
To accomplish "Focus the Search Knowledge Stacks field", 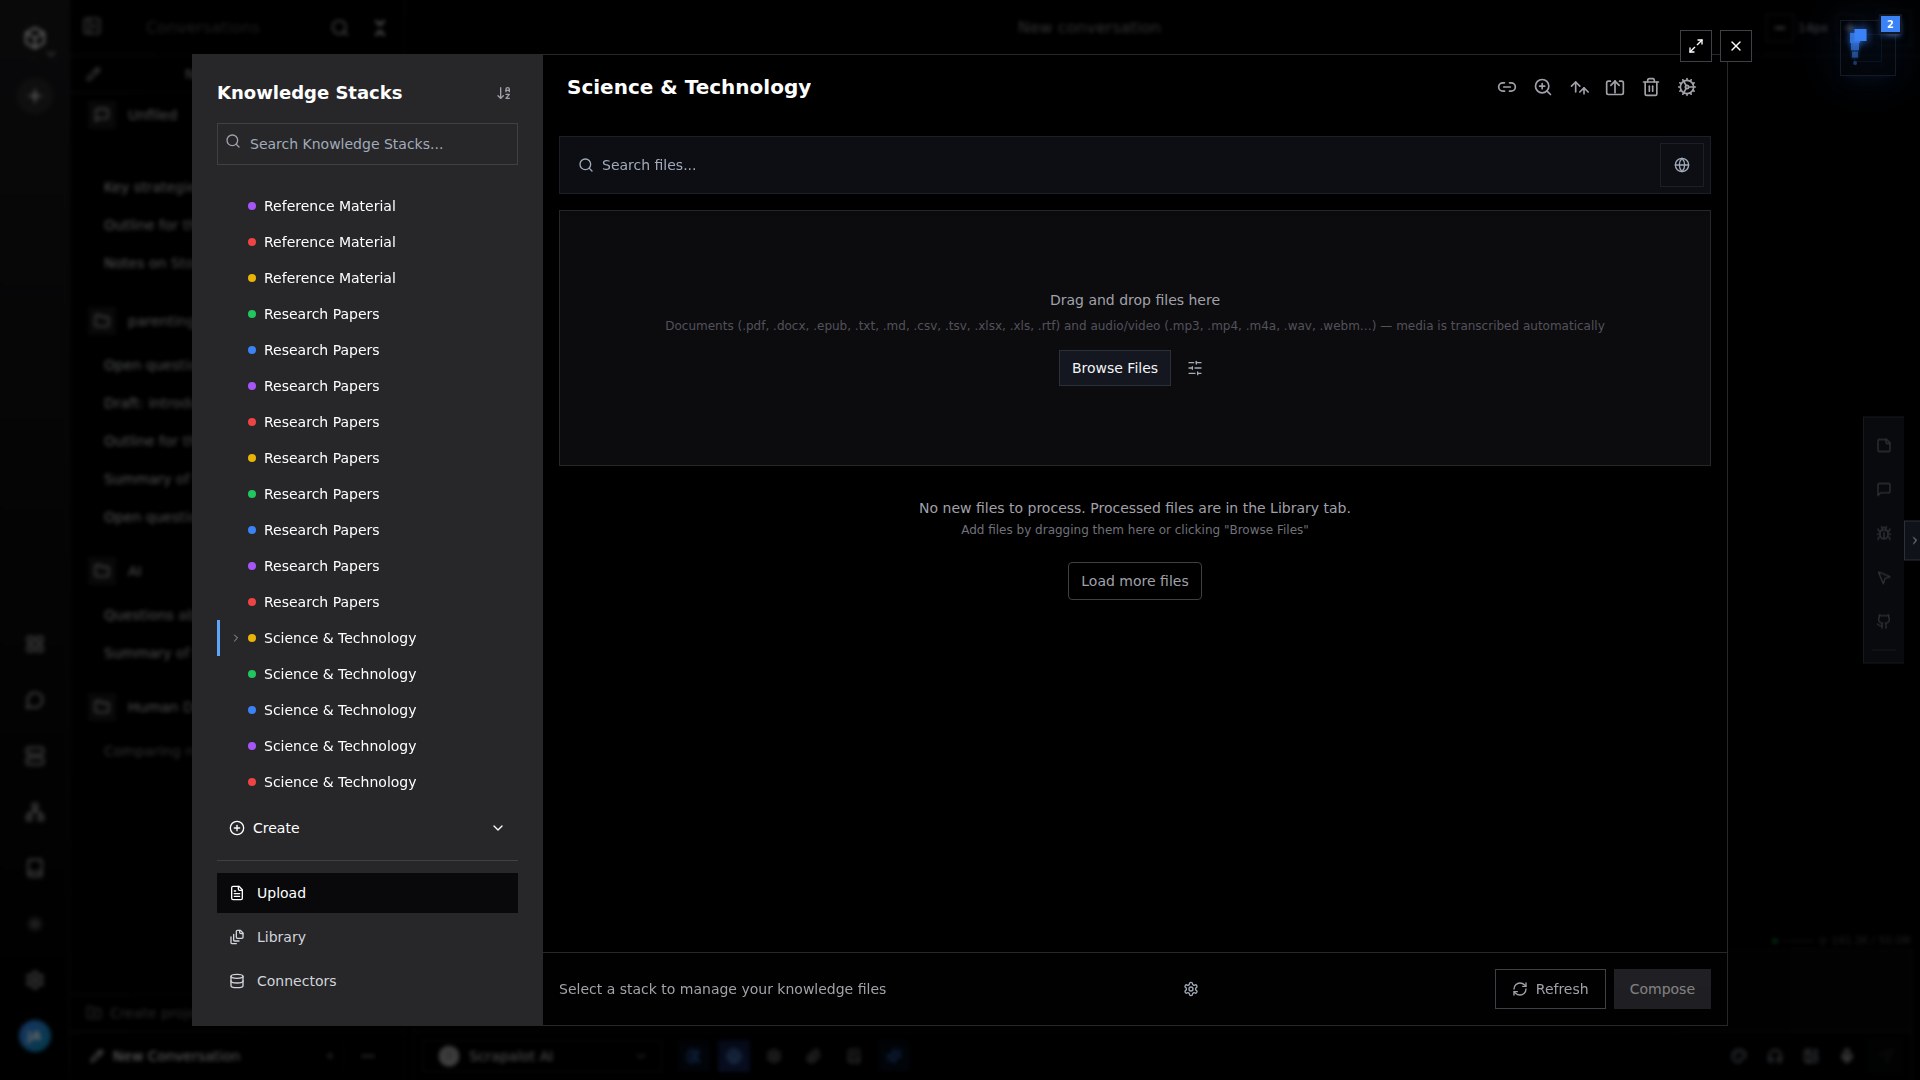I will click(367, 144).
